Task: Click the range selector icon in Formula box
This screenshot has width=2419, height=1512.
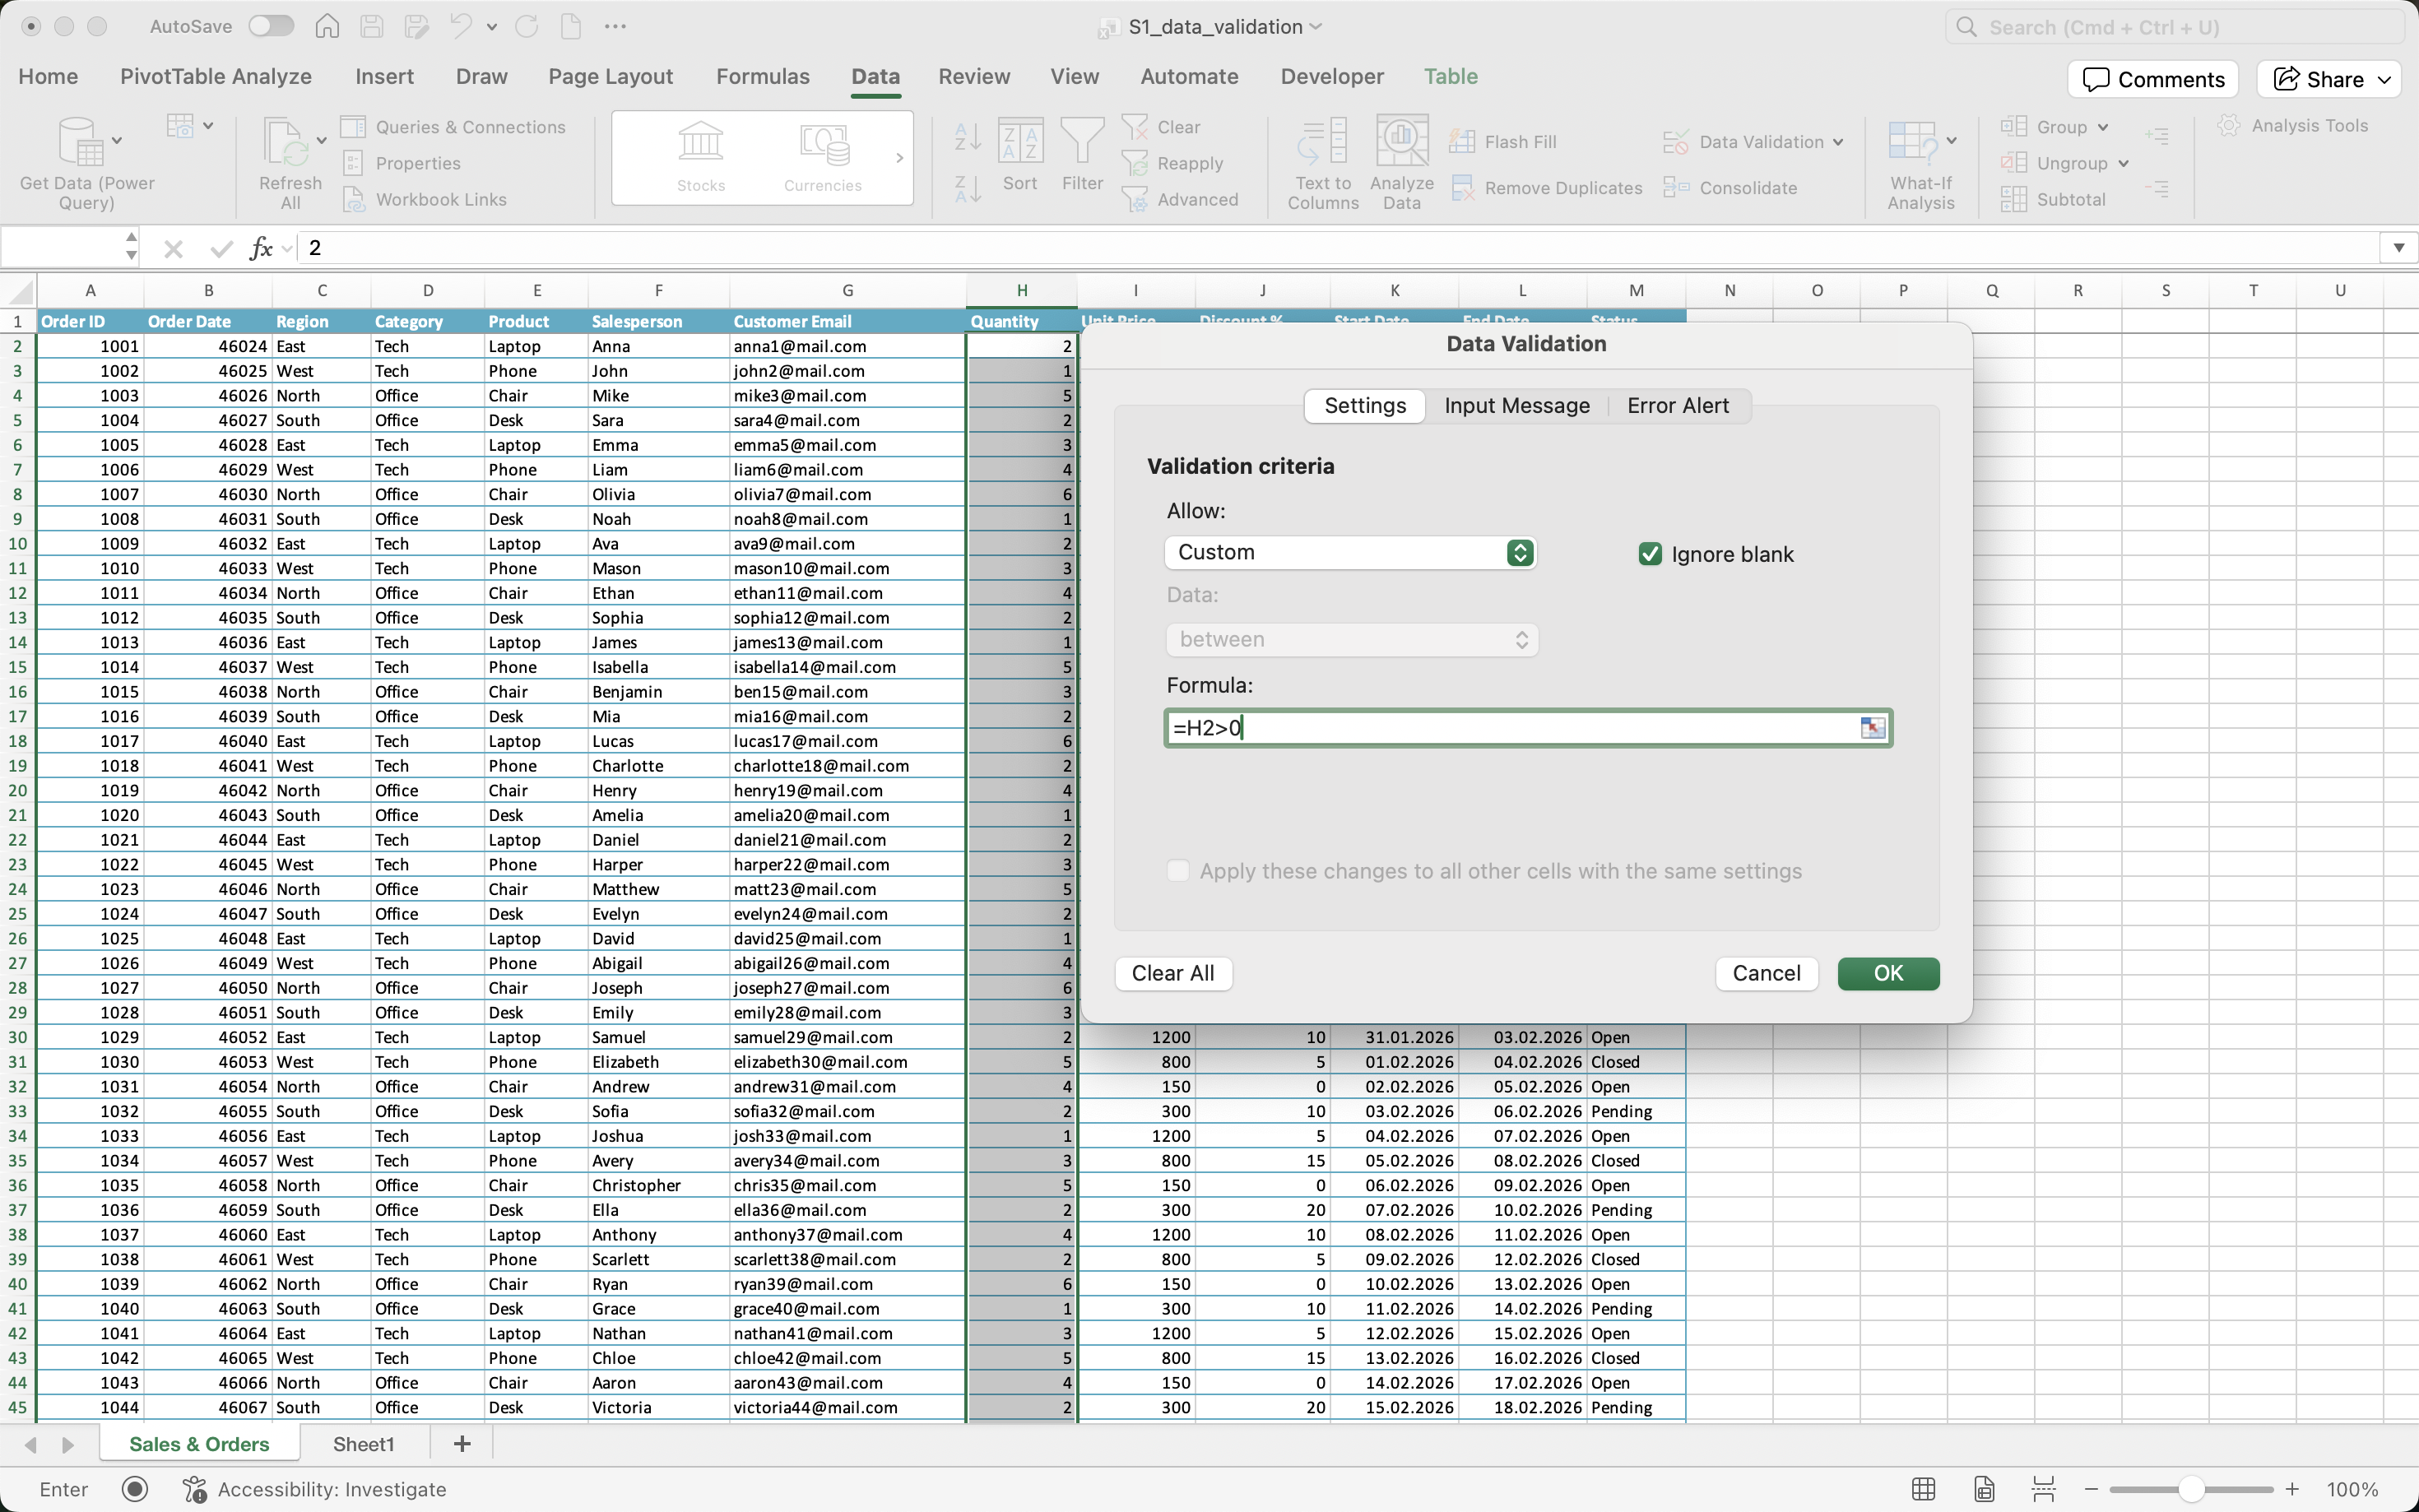Action: (1872, 728)
